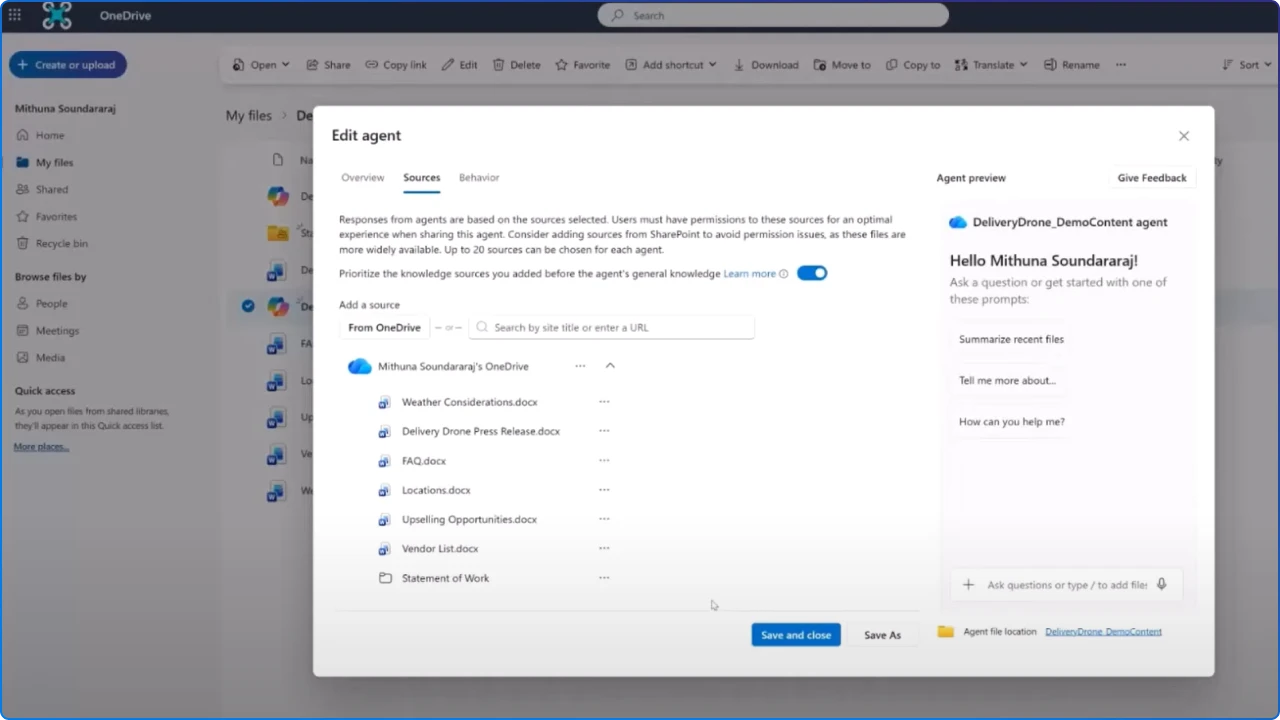Click the microphone icon in the agent chat box
The image size is (1280, 720).
coord(1160,584)
